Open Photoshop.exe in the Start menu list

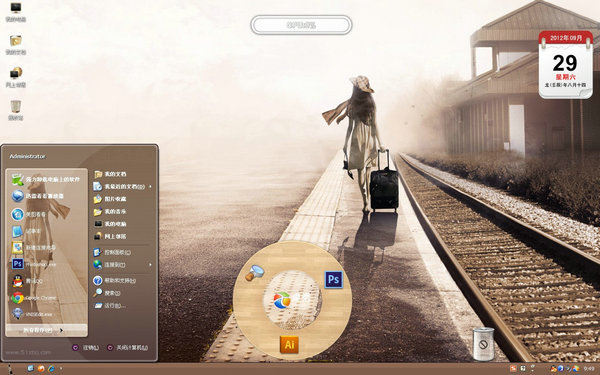[34, 264]
